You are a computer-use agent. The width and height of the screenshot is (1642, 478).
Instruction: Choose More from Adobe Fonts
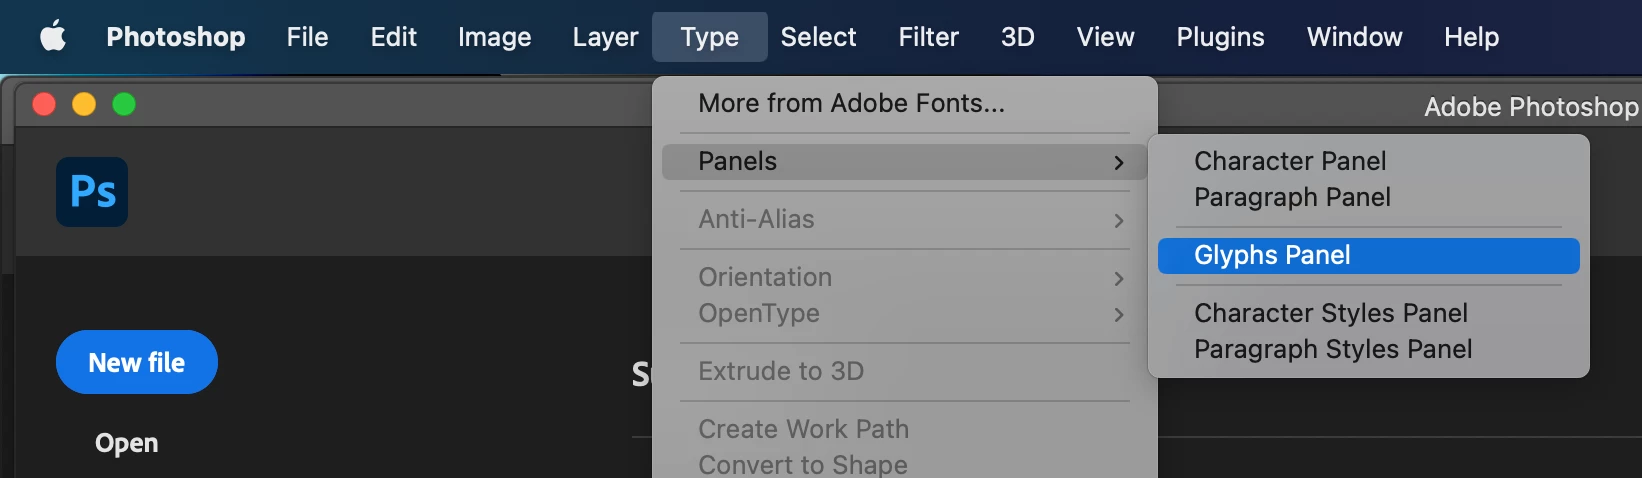coord(904,103)
